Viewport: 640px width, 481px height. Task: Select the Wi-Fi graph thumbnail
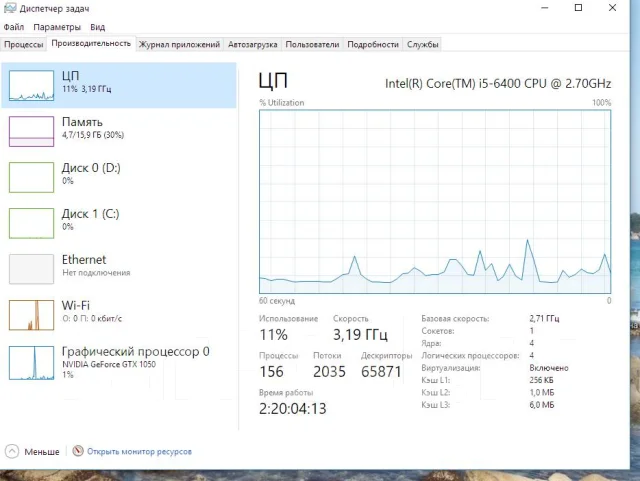tap(31, 315)
